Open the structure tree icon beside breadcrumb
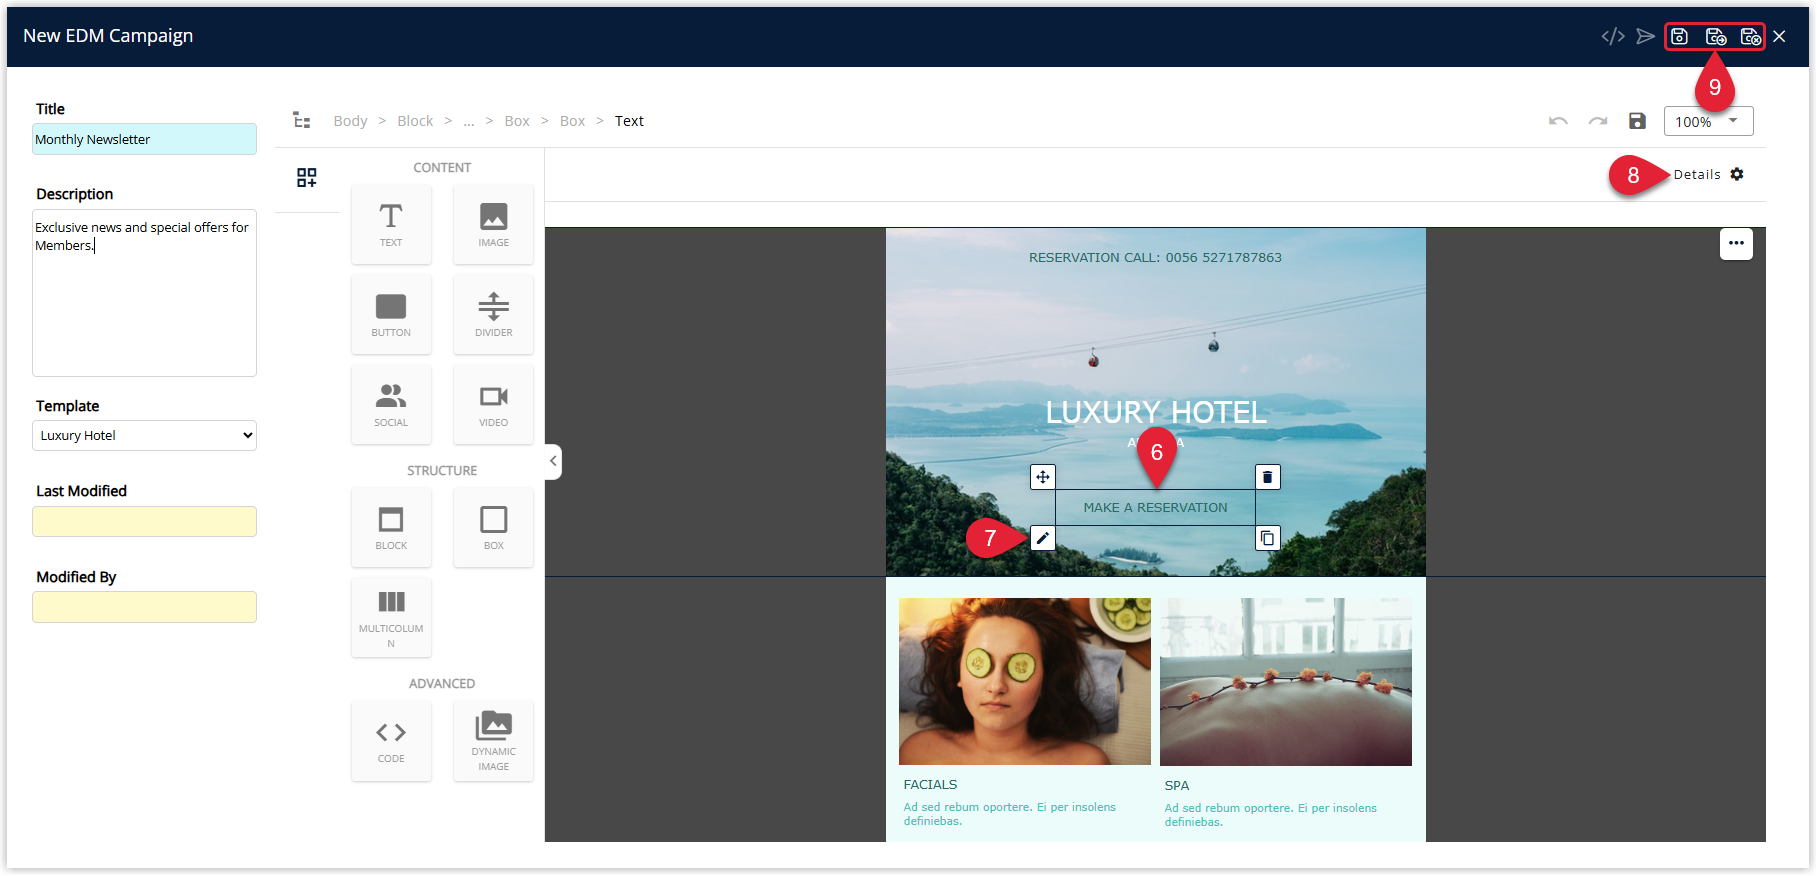Screen dimensions: 1817x876 click(x=301, y=120)
